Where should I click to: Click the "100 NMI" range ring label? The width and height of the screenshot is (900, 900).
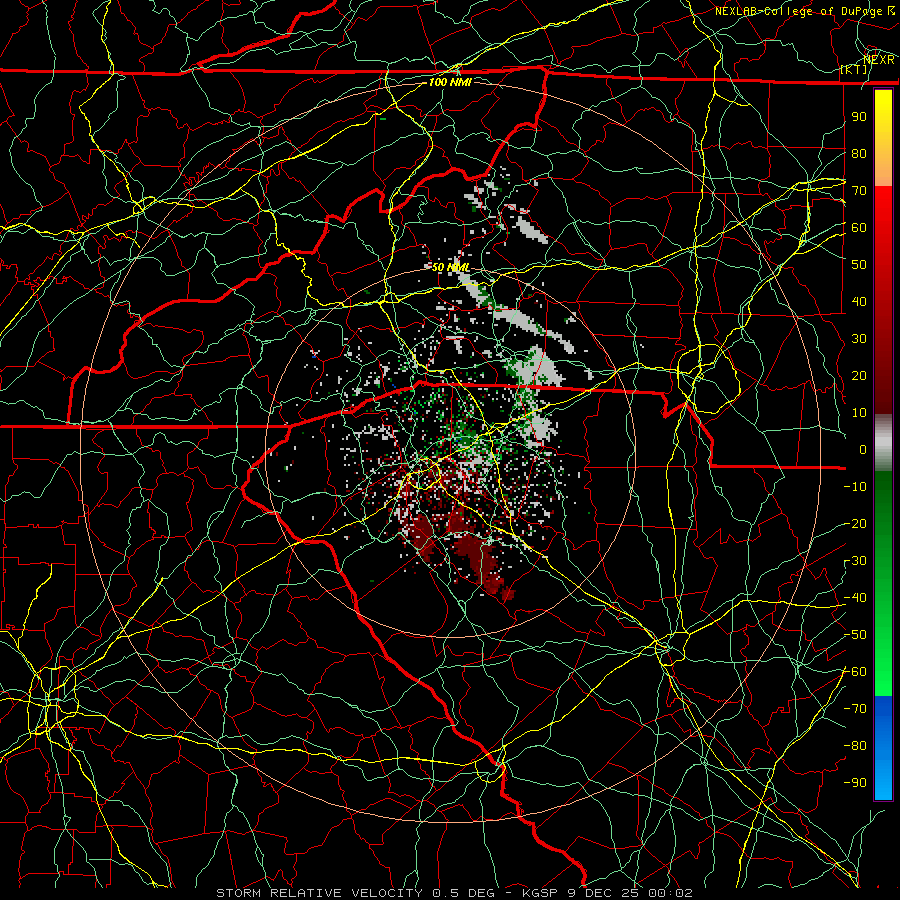(x=450, y=82)
